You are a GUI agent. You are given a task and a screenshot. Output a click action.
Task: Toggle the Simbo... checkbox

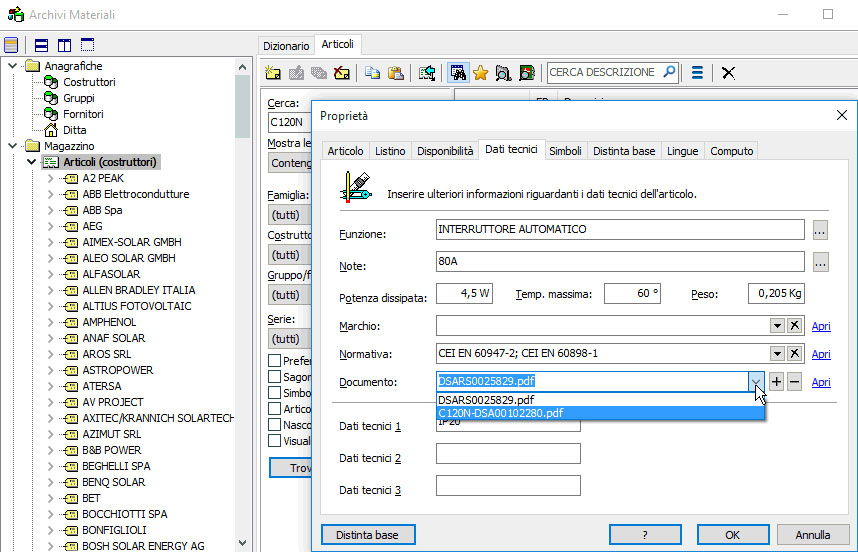pos(275,393)
